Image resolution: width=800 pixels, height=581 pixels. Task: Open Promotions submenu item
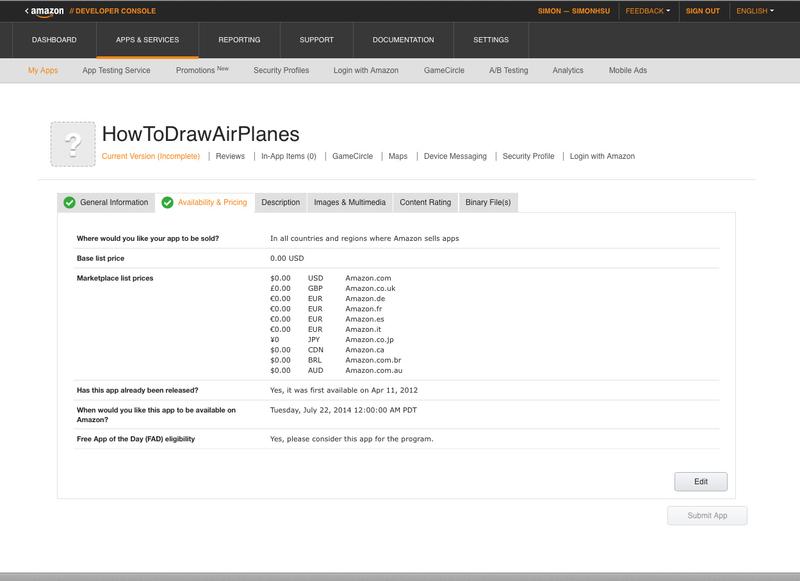(202, 70)
